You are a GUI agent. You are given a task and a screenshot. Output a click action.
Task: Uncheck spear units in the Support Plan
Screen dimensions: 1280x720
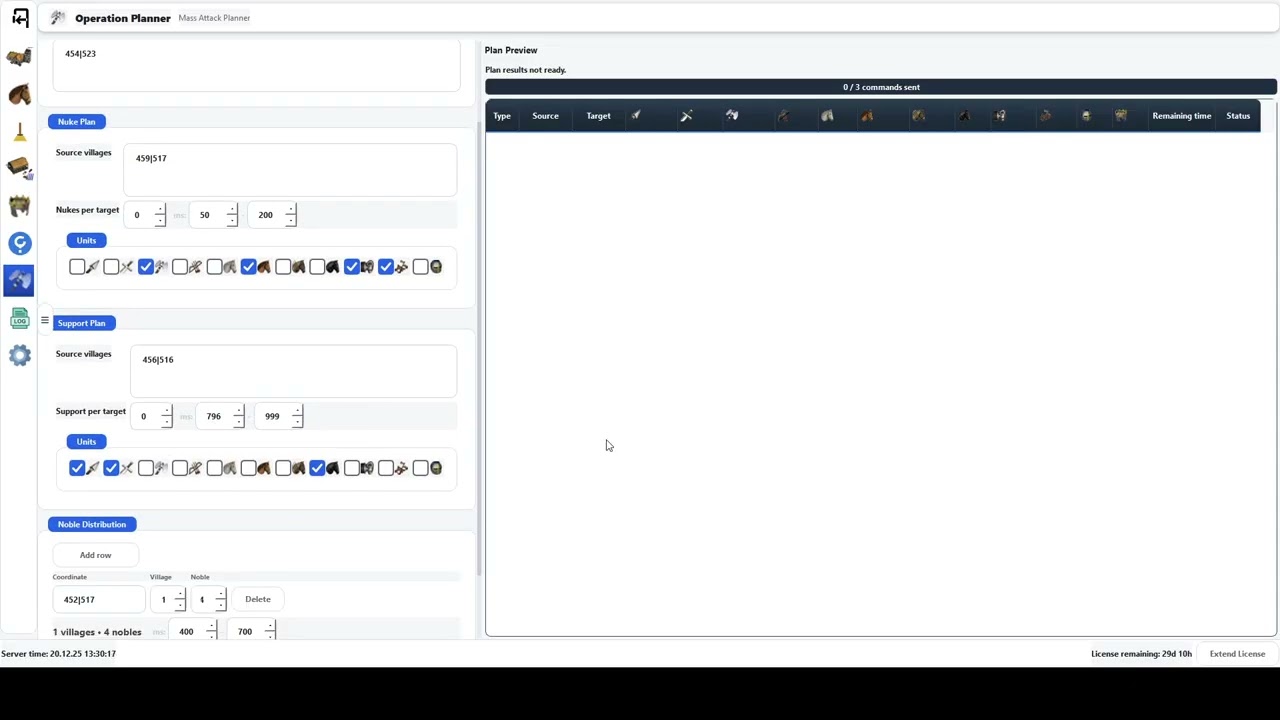click(x=77, y=467)
